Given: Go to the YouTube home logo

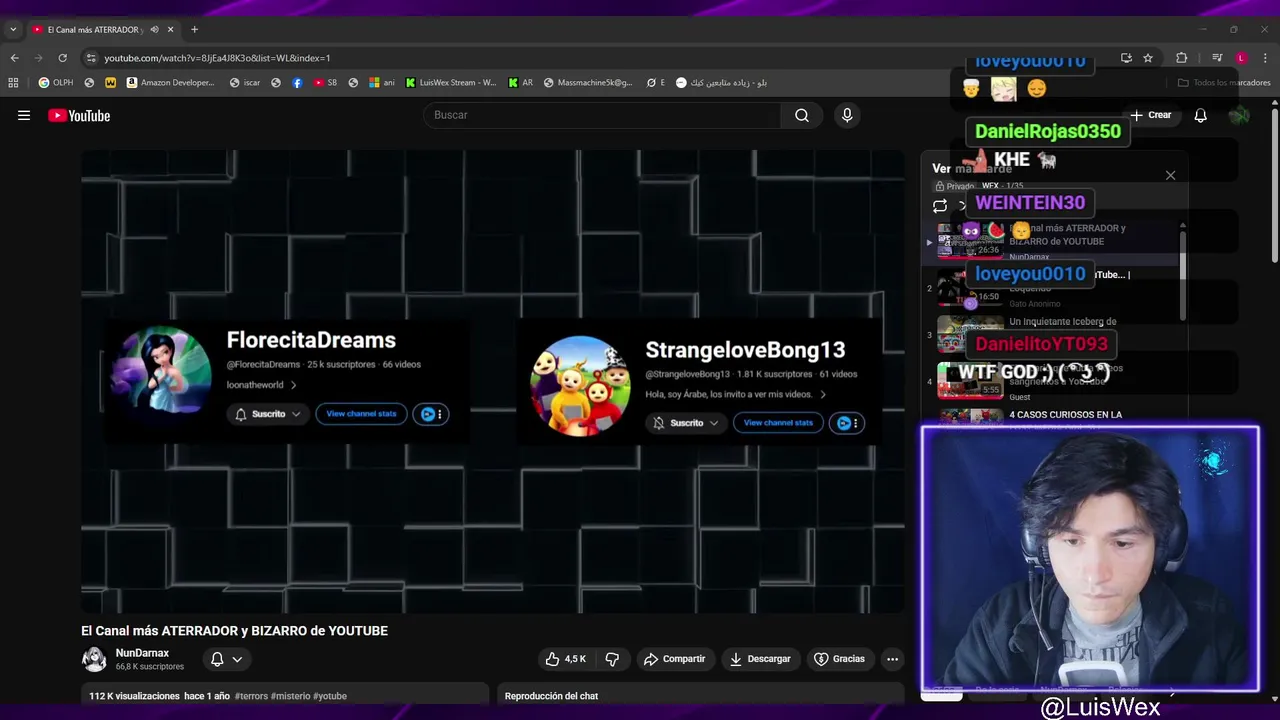Looking at the screenshot, I should [x=79, y=116].
